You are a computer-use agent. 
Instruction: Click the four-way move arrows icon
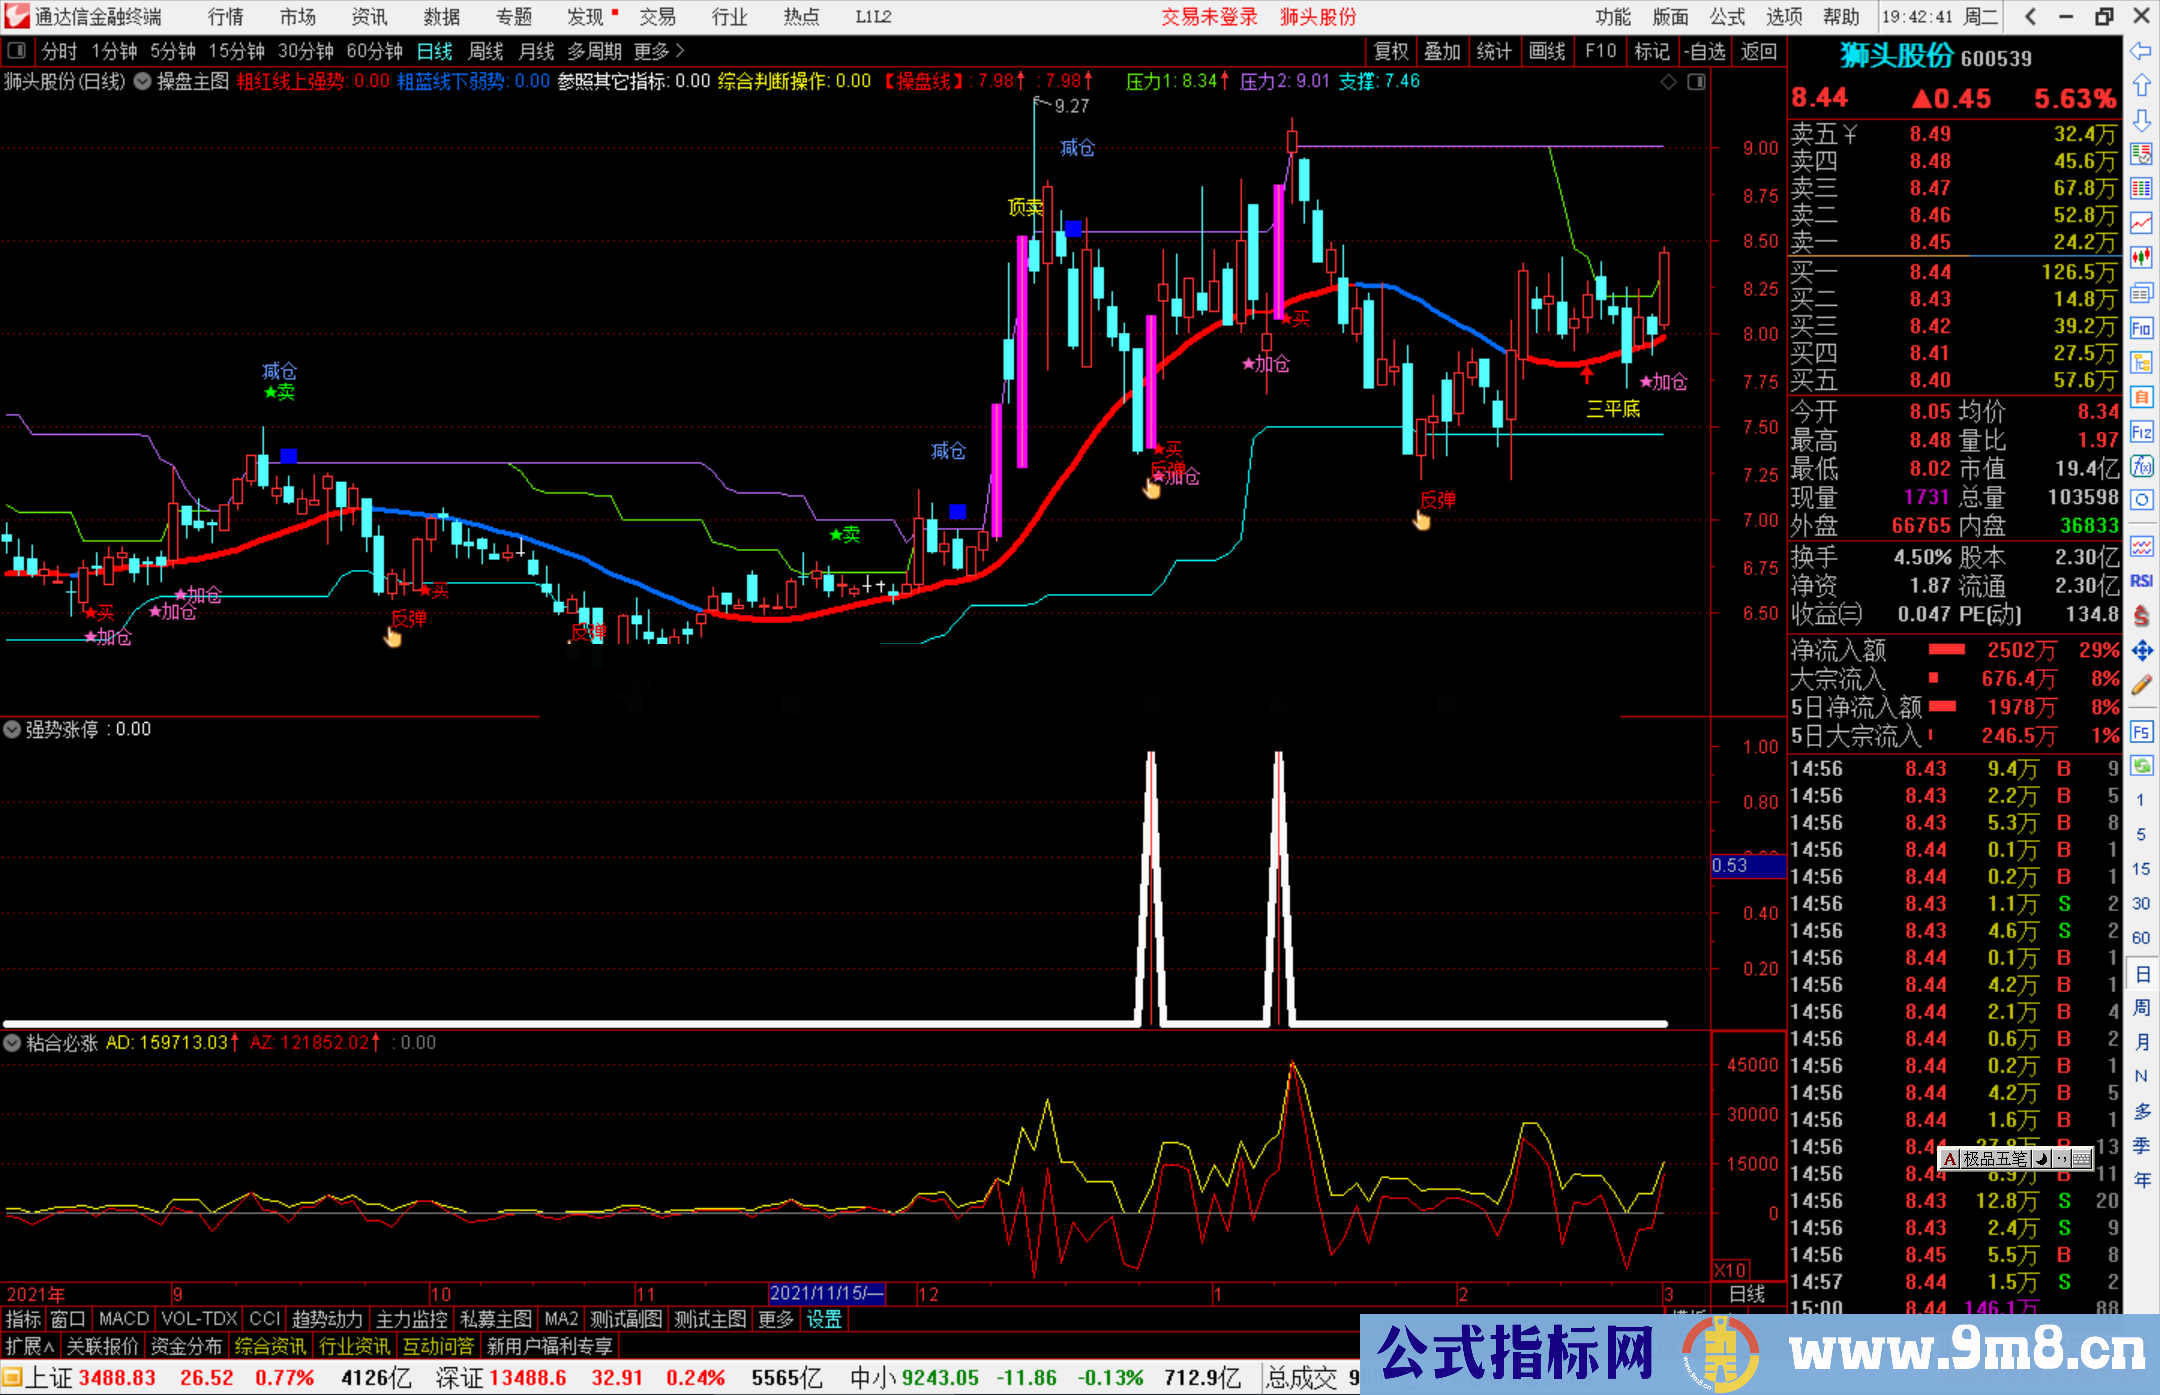point(2141,651)
